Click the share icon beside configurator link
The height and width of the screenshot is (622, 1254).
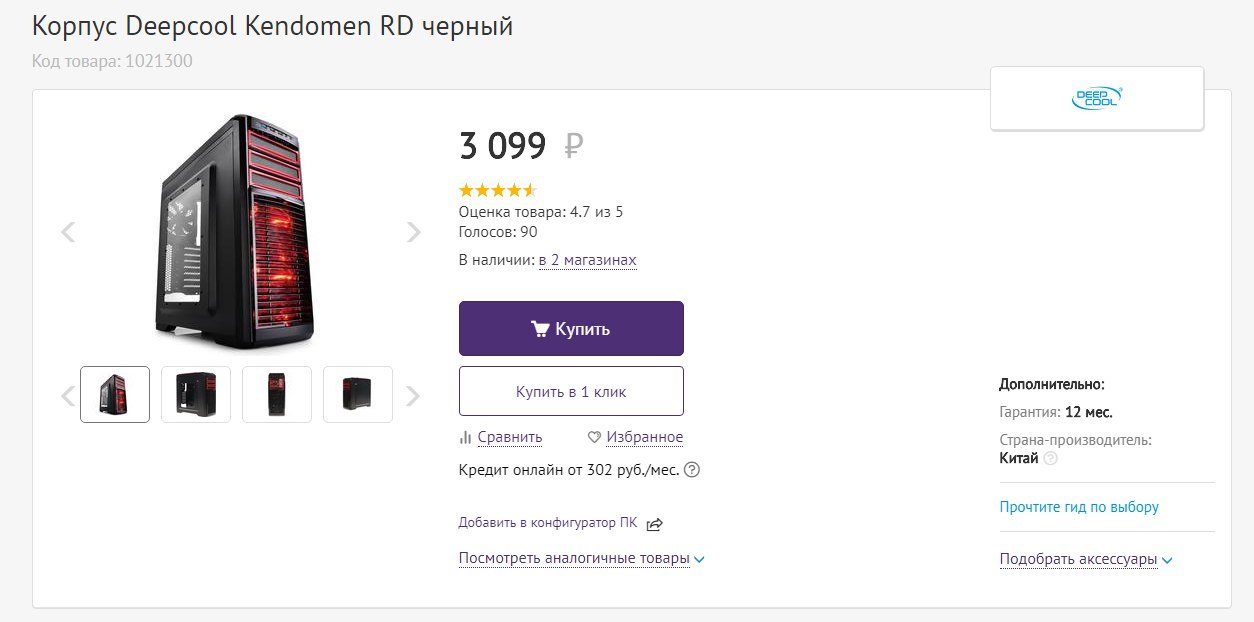pyautogui.click(x=655, y=524)
